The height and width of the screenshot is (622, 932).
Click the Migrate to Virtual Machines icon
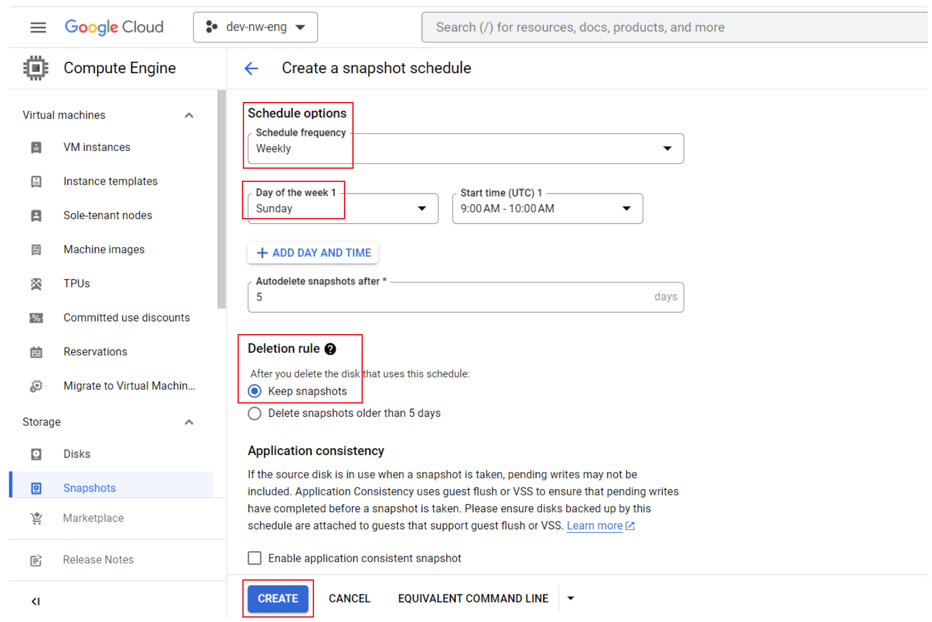point(36,386)
